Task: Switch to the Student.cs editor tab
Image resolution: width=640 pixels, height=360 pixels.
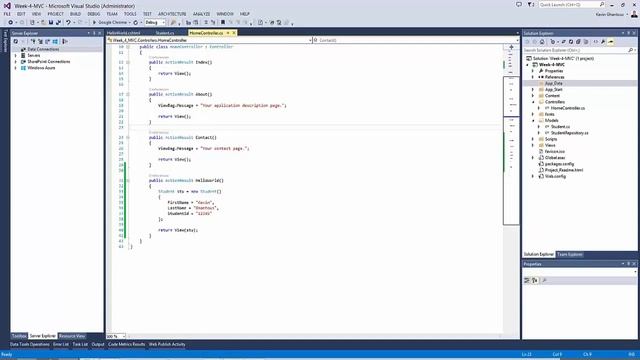Action: pyautogui.click(x=165, y=33)
